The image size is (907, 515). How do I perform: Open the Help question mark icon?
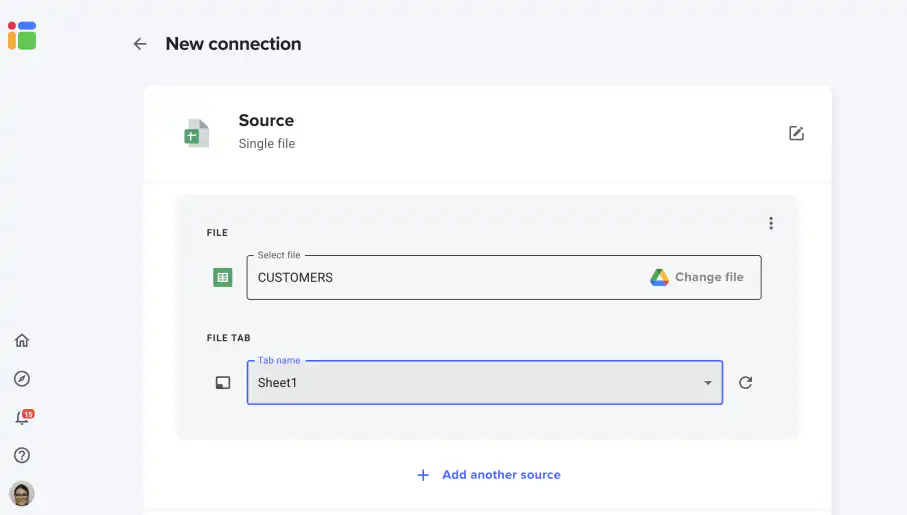[x=22, y=455]
